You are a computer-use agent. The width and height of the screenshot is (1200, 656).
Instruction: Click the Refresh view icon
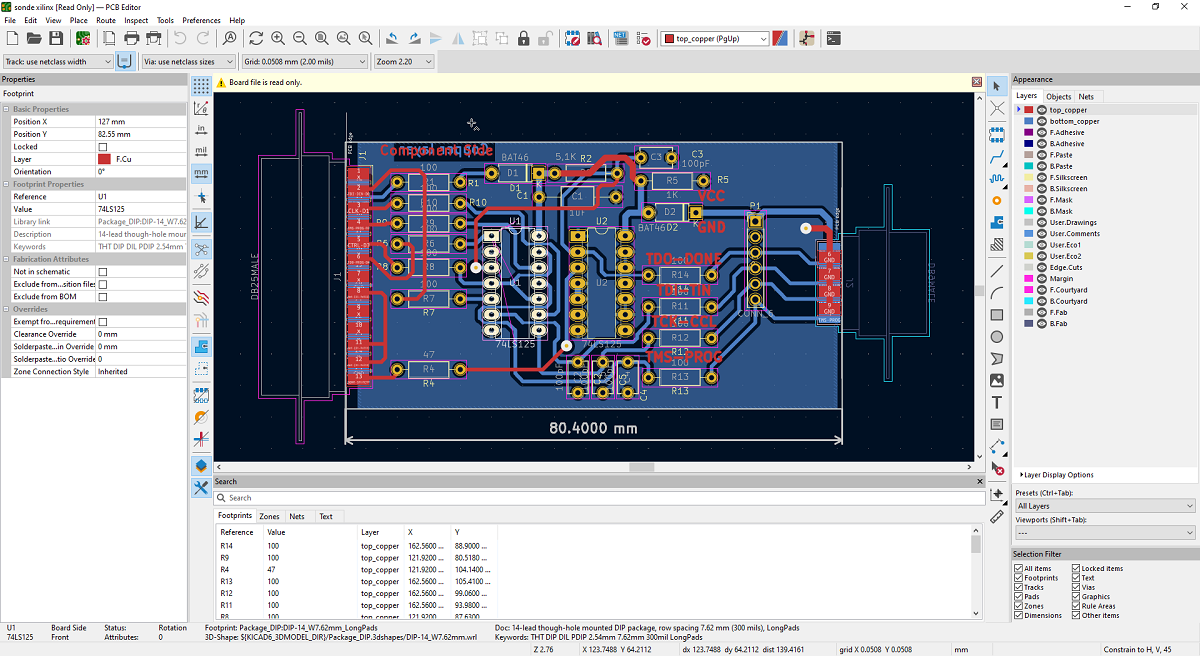256,38
